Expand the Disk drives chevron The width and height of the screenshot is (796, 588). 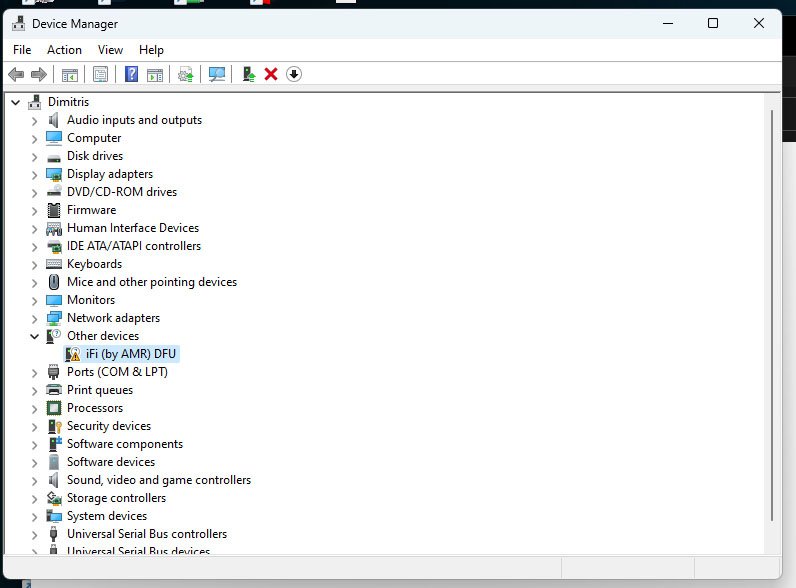coord(35,157)
